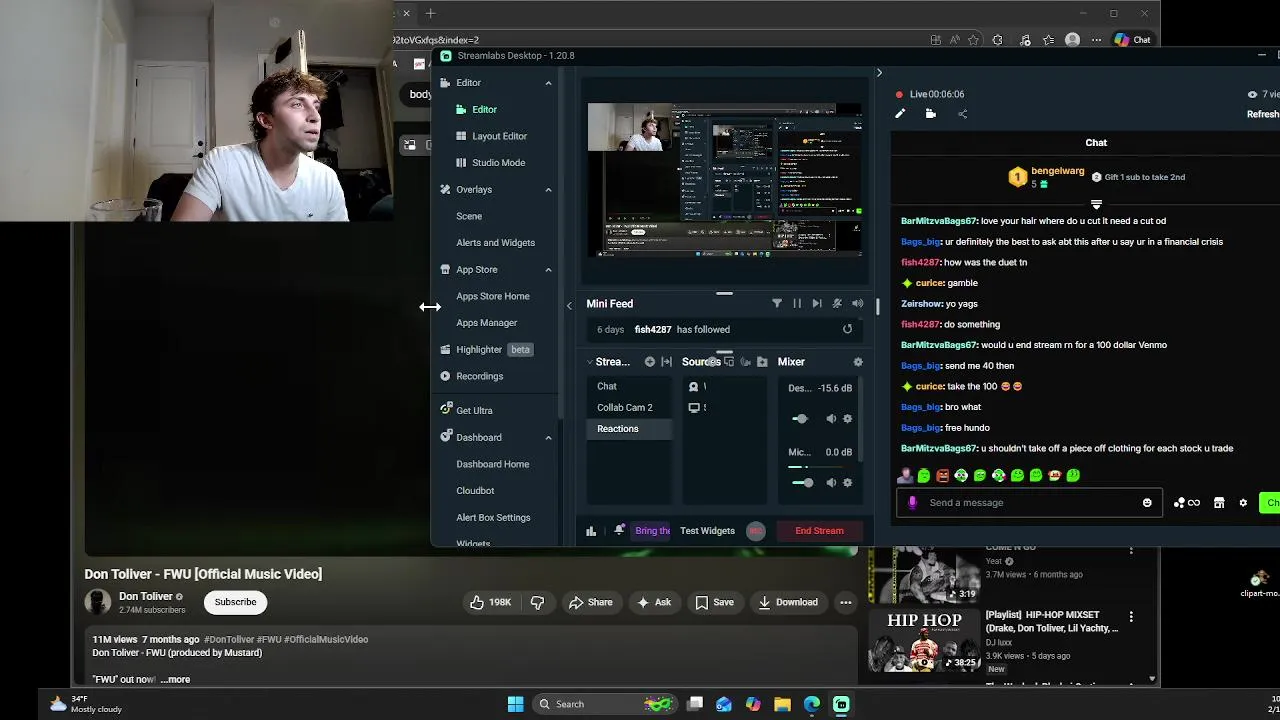Viewport: 1280px width, 720px height.
Task: Click the camera icon under Live timer
Action: pos(931,114)
